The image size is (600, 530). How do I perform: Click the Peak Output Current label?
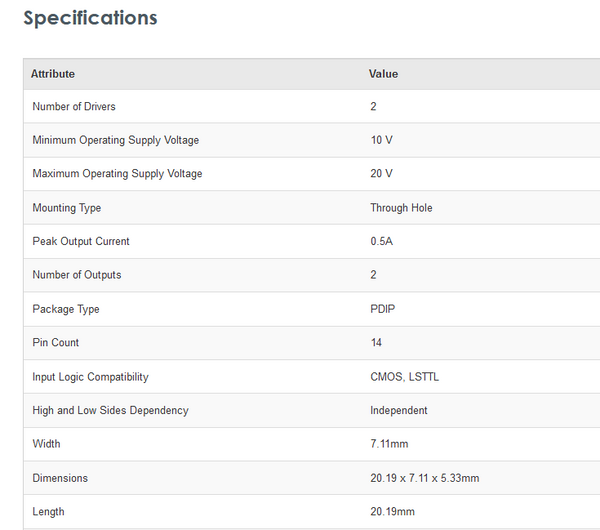pos(81,241)
